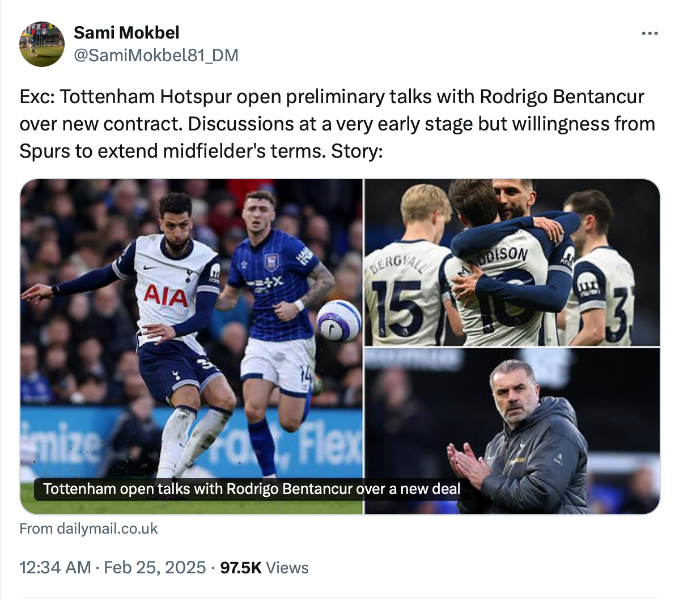
Task: Open bottom-right image of manager clapping
Action: pos(512,430)
